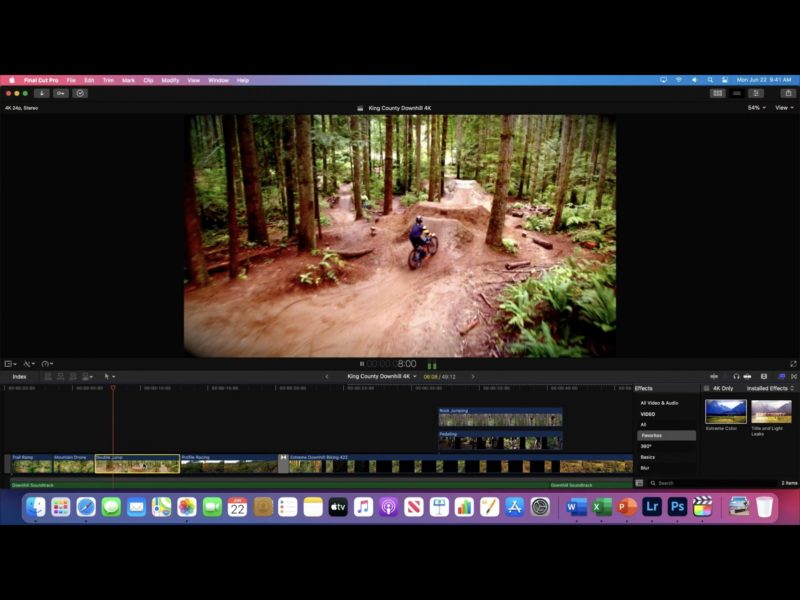
Task: Open the enhancement wand popup menu
Action: click(x=29, y=364)
